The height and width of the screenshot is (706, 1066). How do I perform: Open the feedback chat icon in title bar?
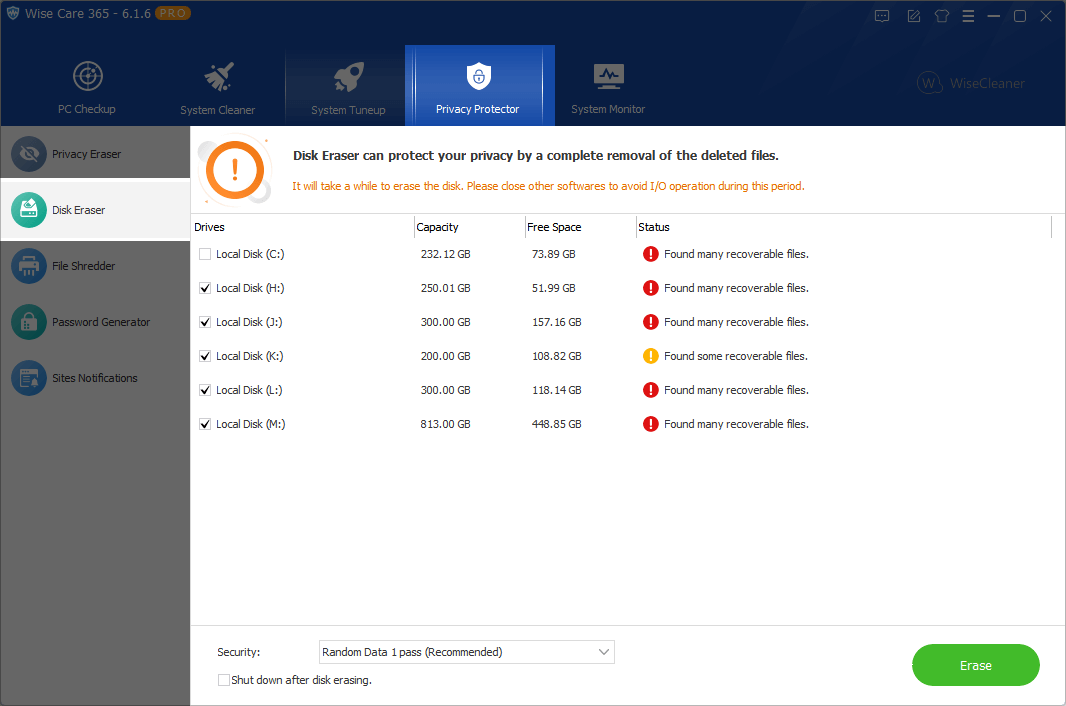point(882,16)
